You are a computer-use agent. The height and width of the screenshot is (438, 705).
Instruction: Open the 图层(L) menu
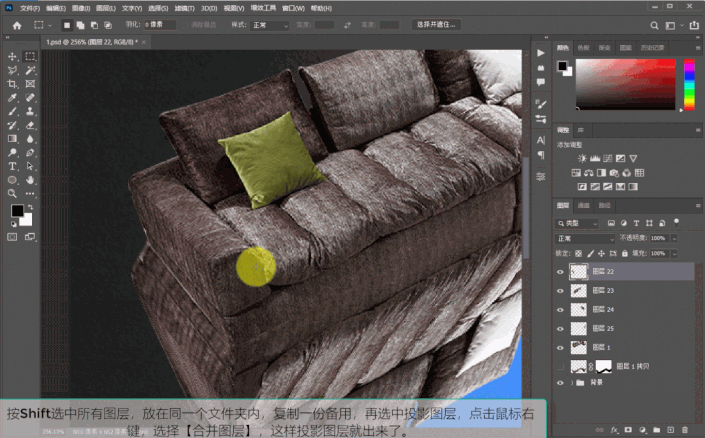coord(106,8)
